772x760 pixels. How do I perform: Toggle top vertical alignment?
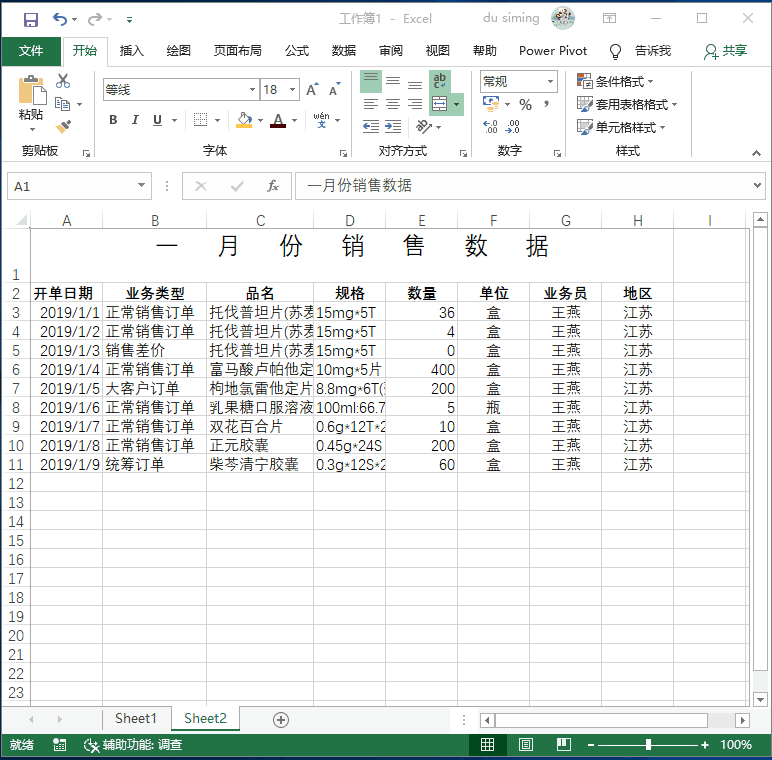click(x=371, y=81)
